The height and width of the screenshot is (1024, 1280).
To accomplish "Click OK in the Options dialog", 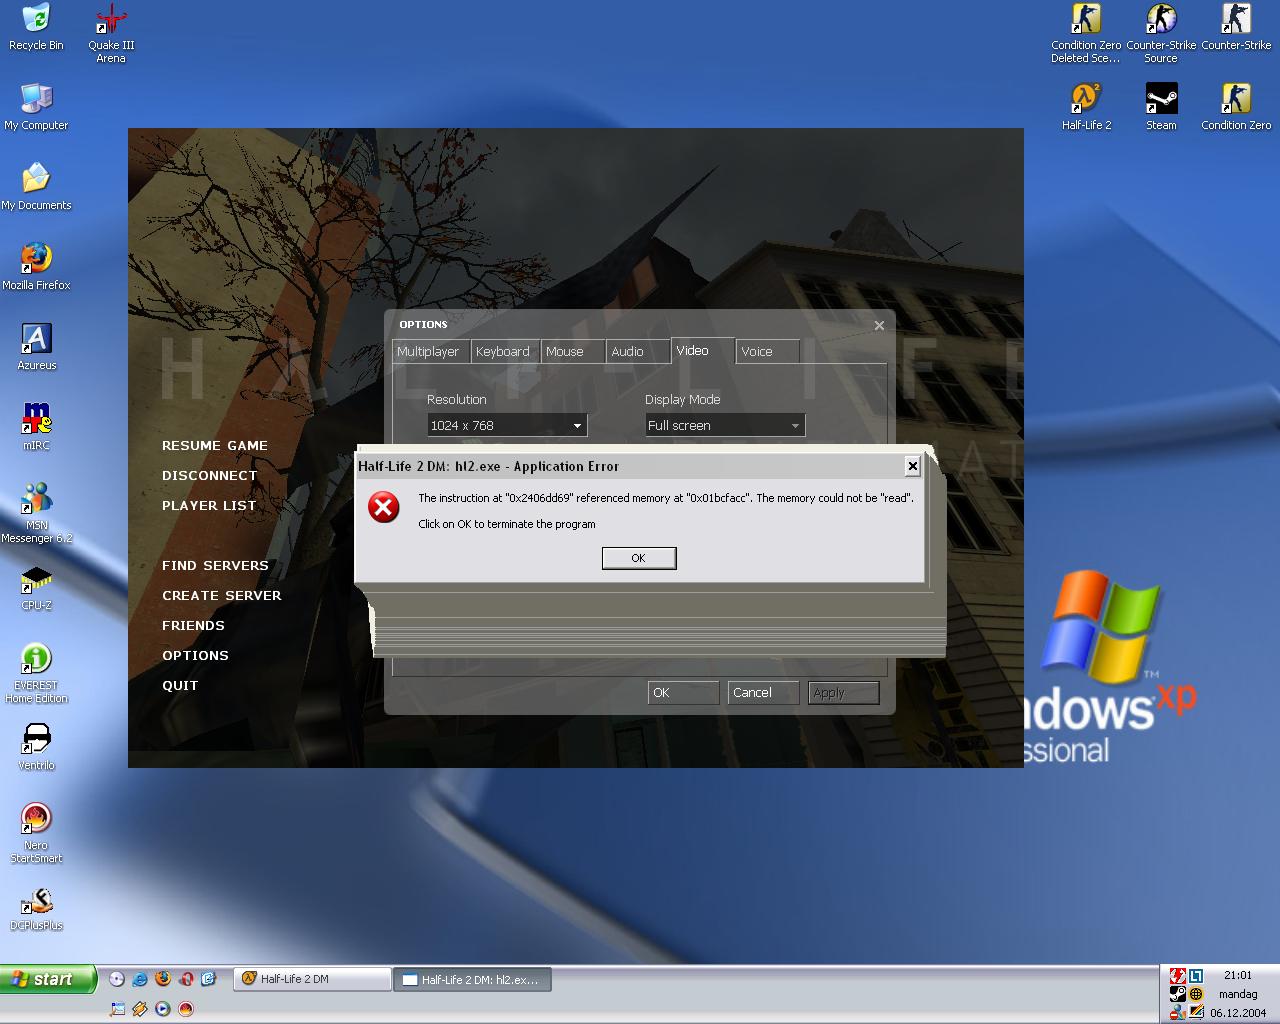I will (x=683, y=692).
